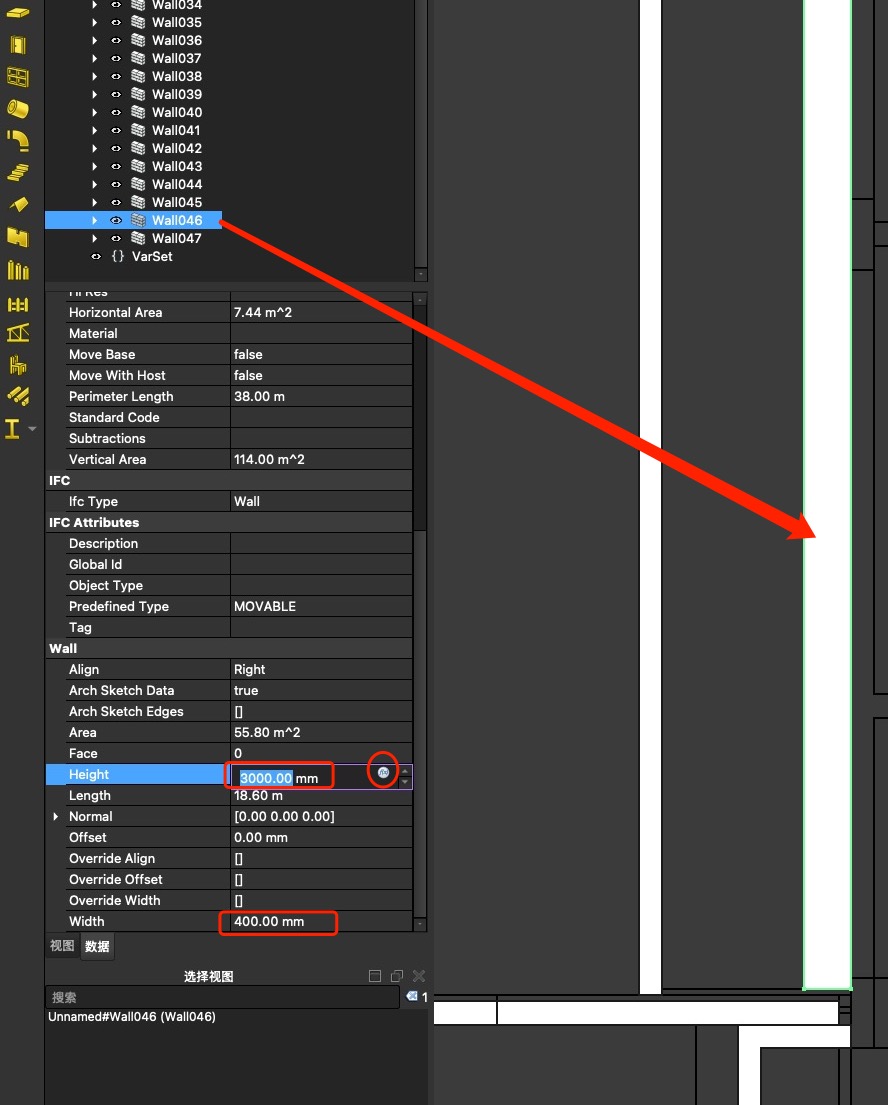Switch to the 数据 tab
888x1105 pixels.
click(x=97, y=946)
